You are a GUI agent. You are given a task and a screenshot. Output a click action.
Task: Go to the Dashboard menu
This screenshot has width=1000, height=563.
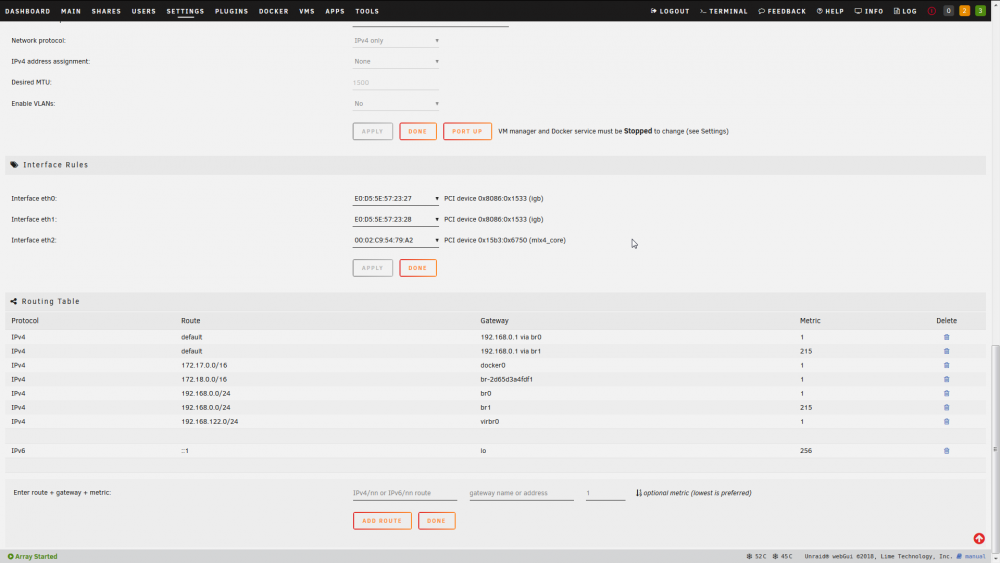27,11
